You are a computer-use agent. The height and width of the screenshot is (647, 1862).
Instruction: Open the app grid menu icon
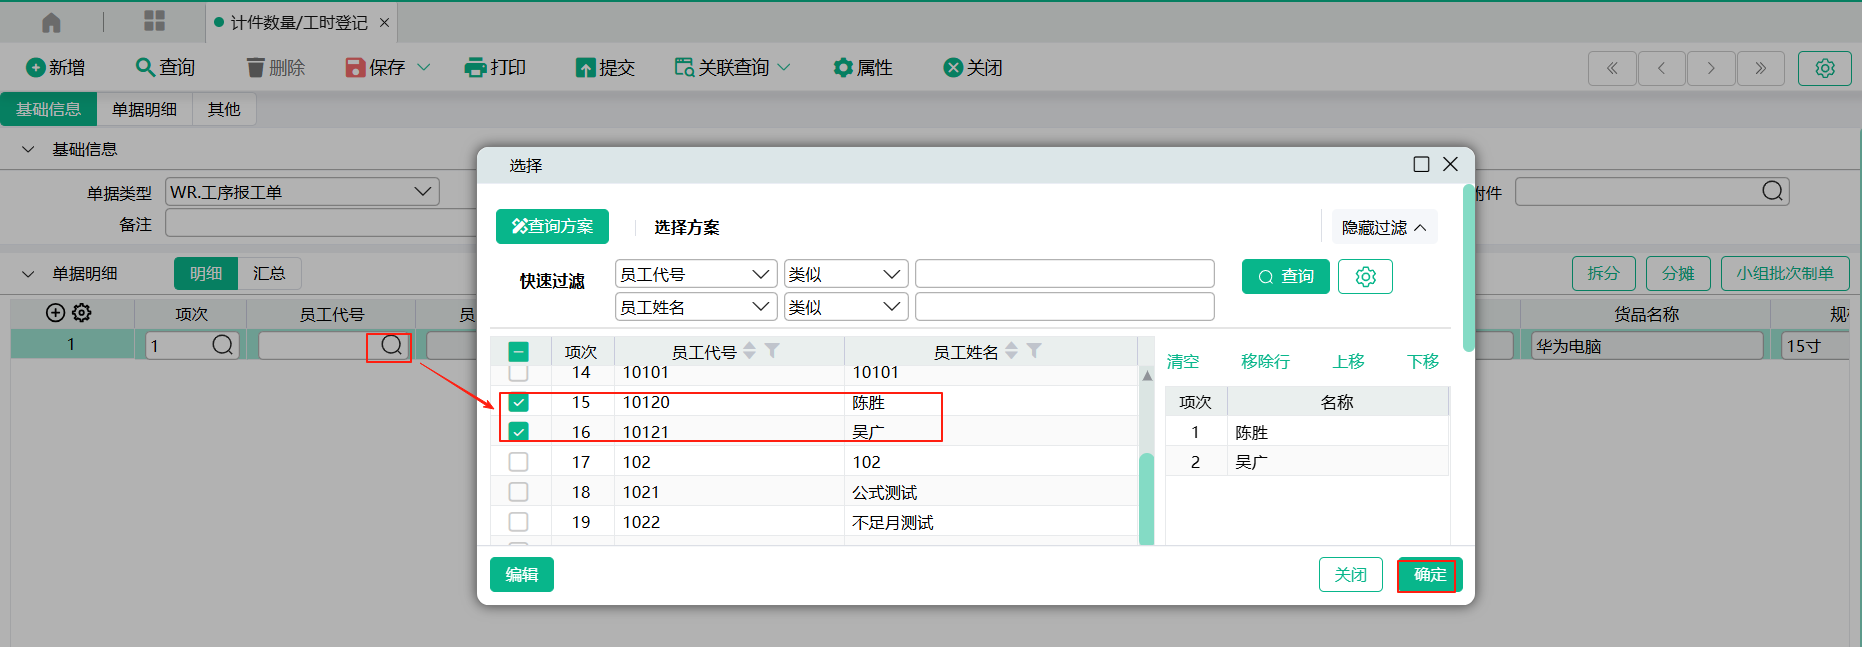(x=154, y=22)
